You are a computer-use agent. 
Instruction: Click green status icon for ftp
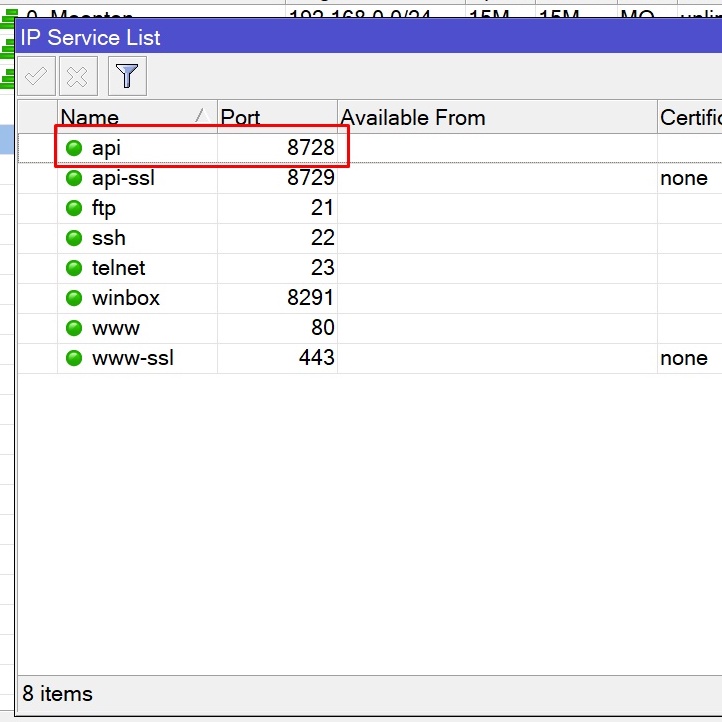point(74,208)
